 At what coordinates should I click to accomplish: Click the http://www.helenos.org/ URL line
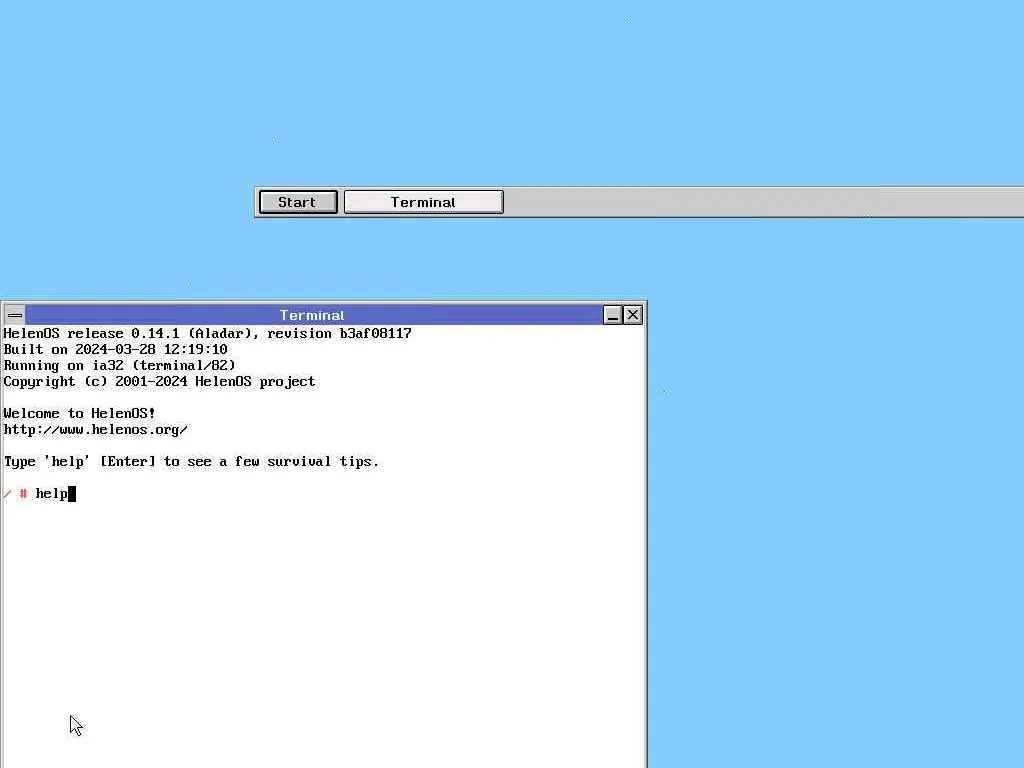(95, 430)
